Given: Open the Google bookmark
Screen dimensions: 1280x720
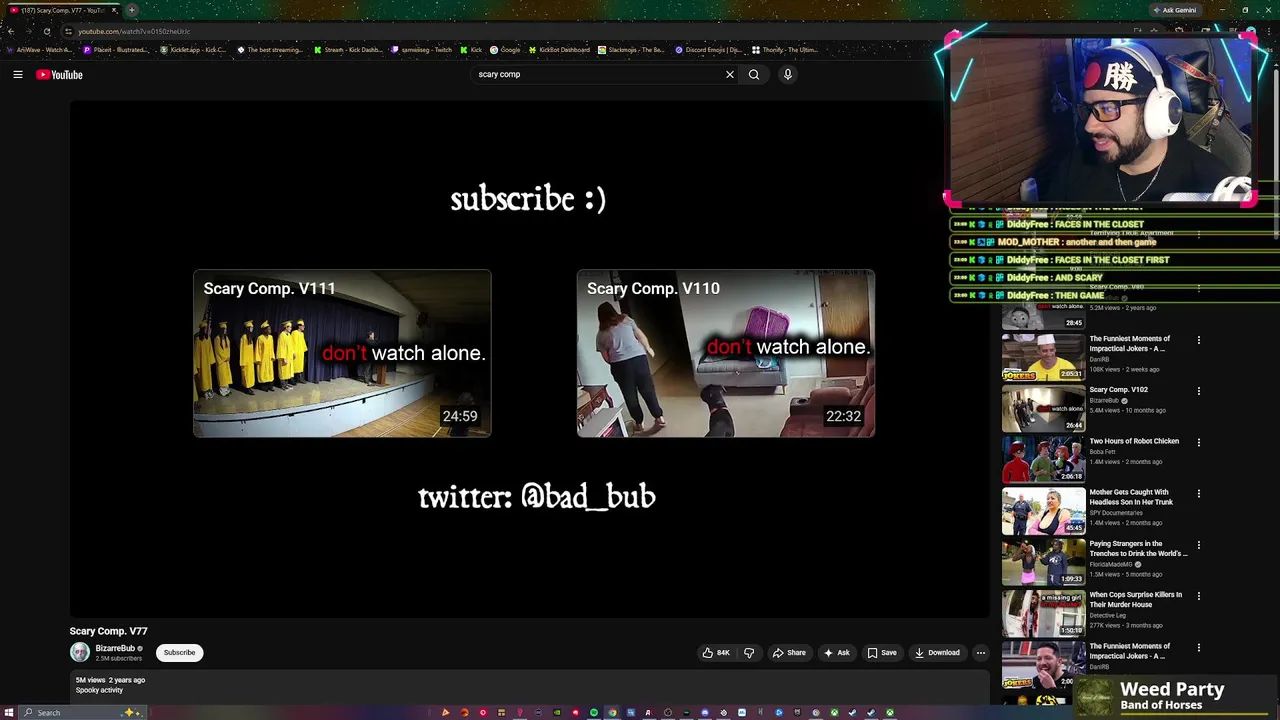Looking at the screenshot, I should tap(505, 50).
